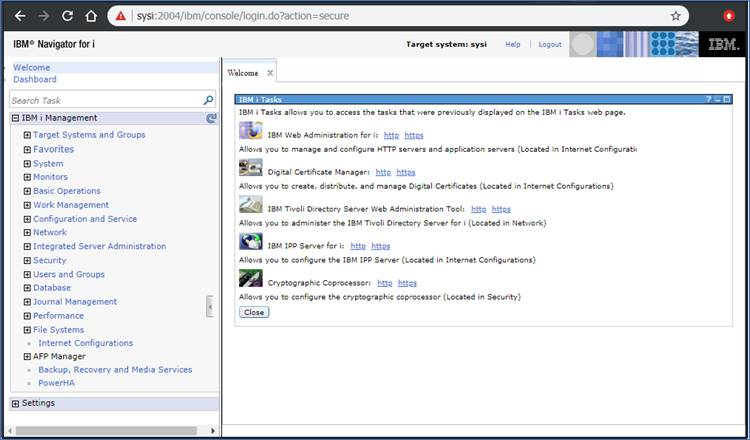
Task: Open the PowerHA item
Action: tap(56, 383)
